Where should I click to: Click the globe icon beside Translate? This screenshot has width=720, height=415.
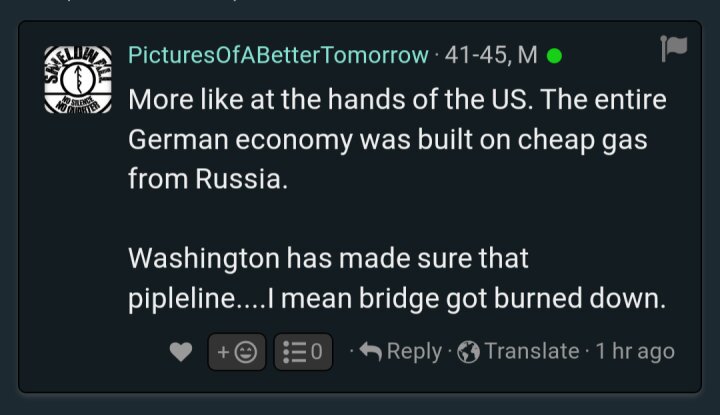click(x=468, y=352)
